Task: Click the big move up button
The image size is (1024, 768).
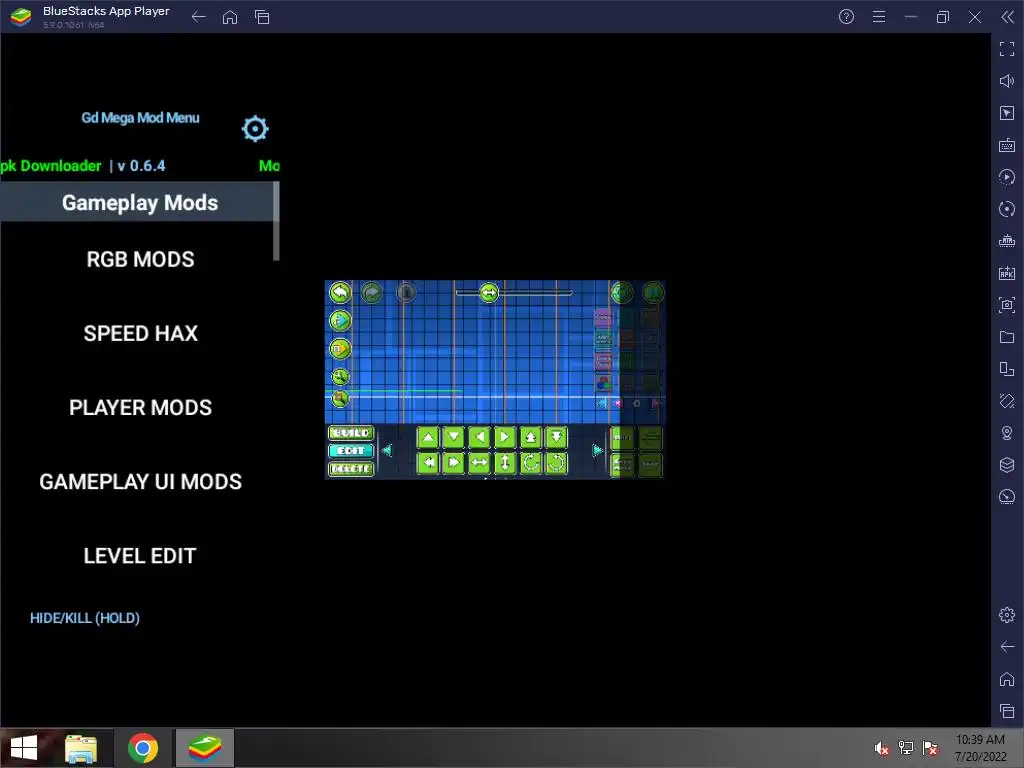Action: tap(530, 438)
